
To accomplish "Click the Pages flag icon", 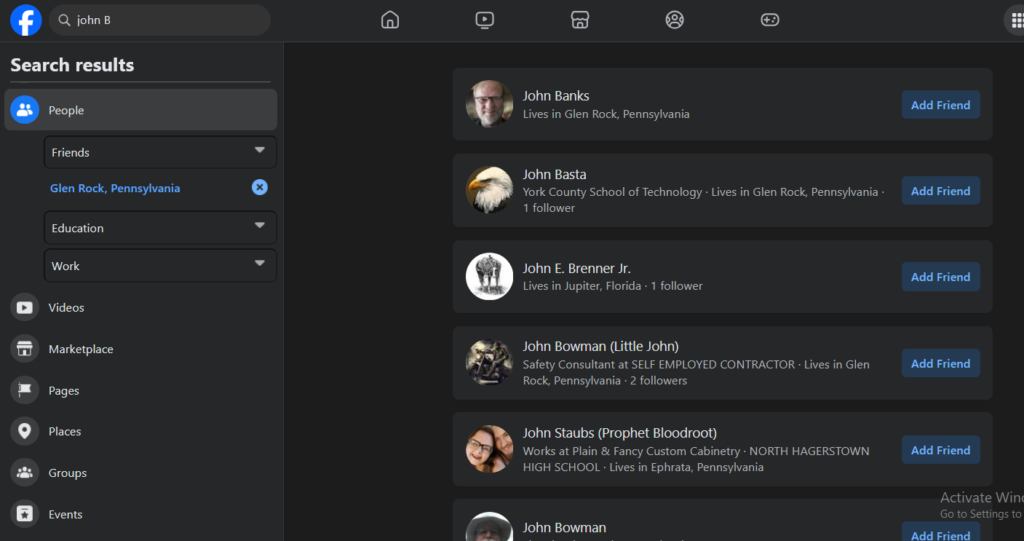I will coord(25,390).
